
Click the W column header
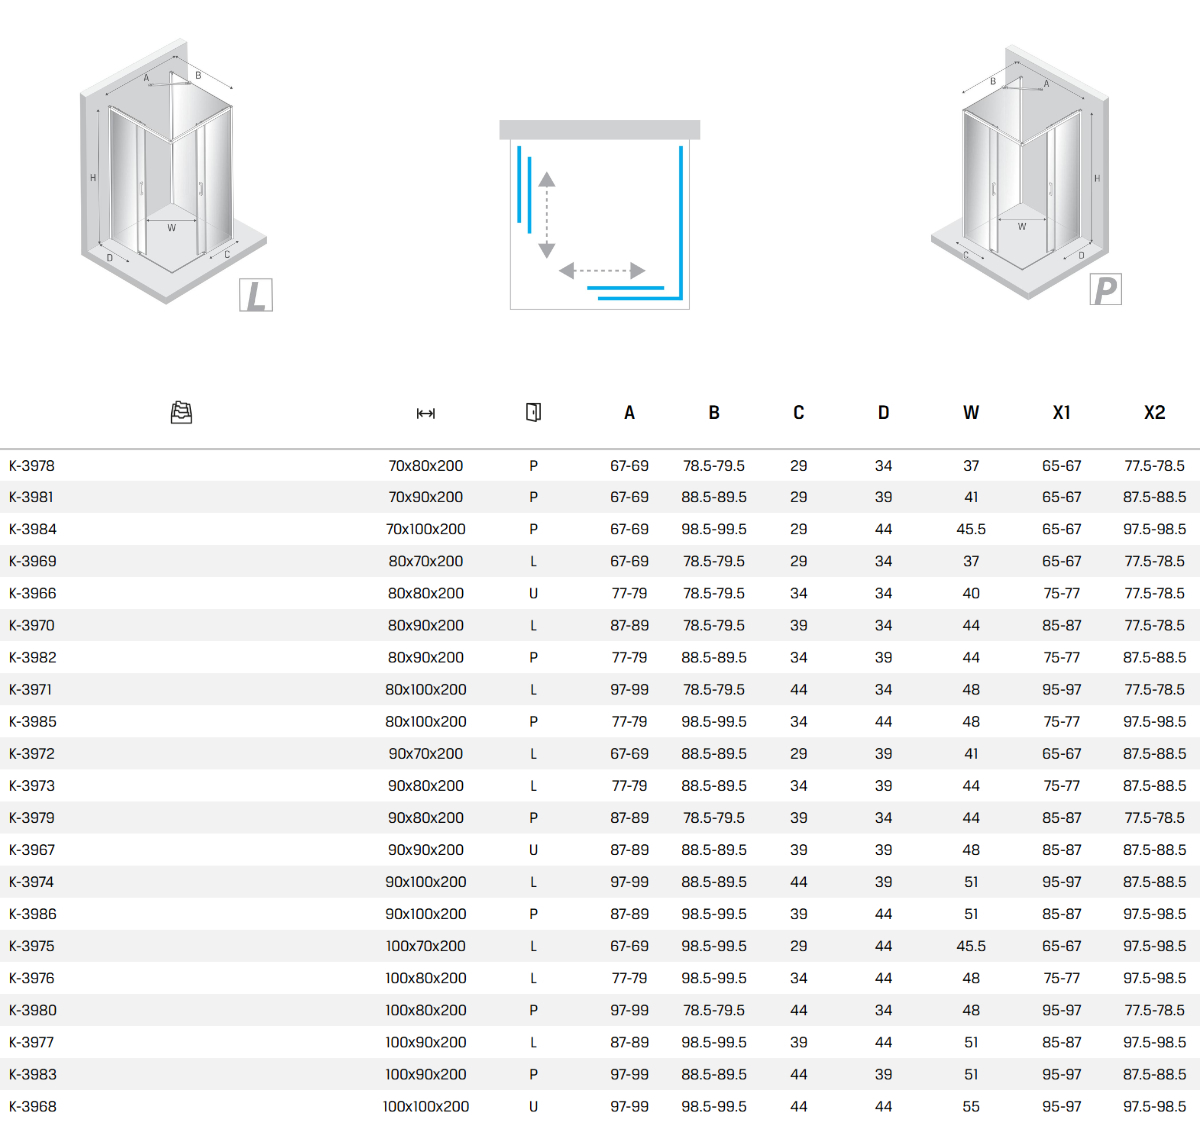coord(971,413)
